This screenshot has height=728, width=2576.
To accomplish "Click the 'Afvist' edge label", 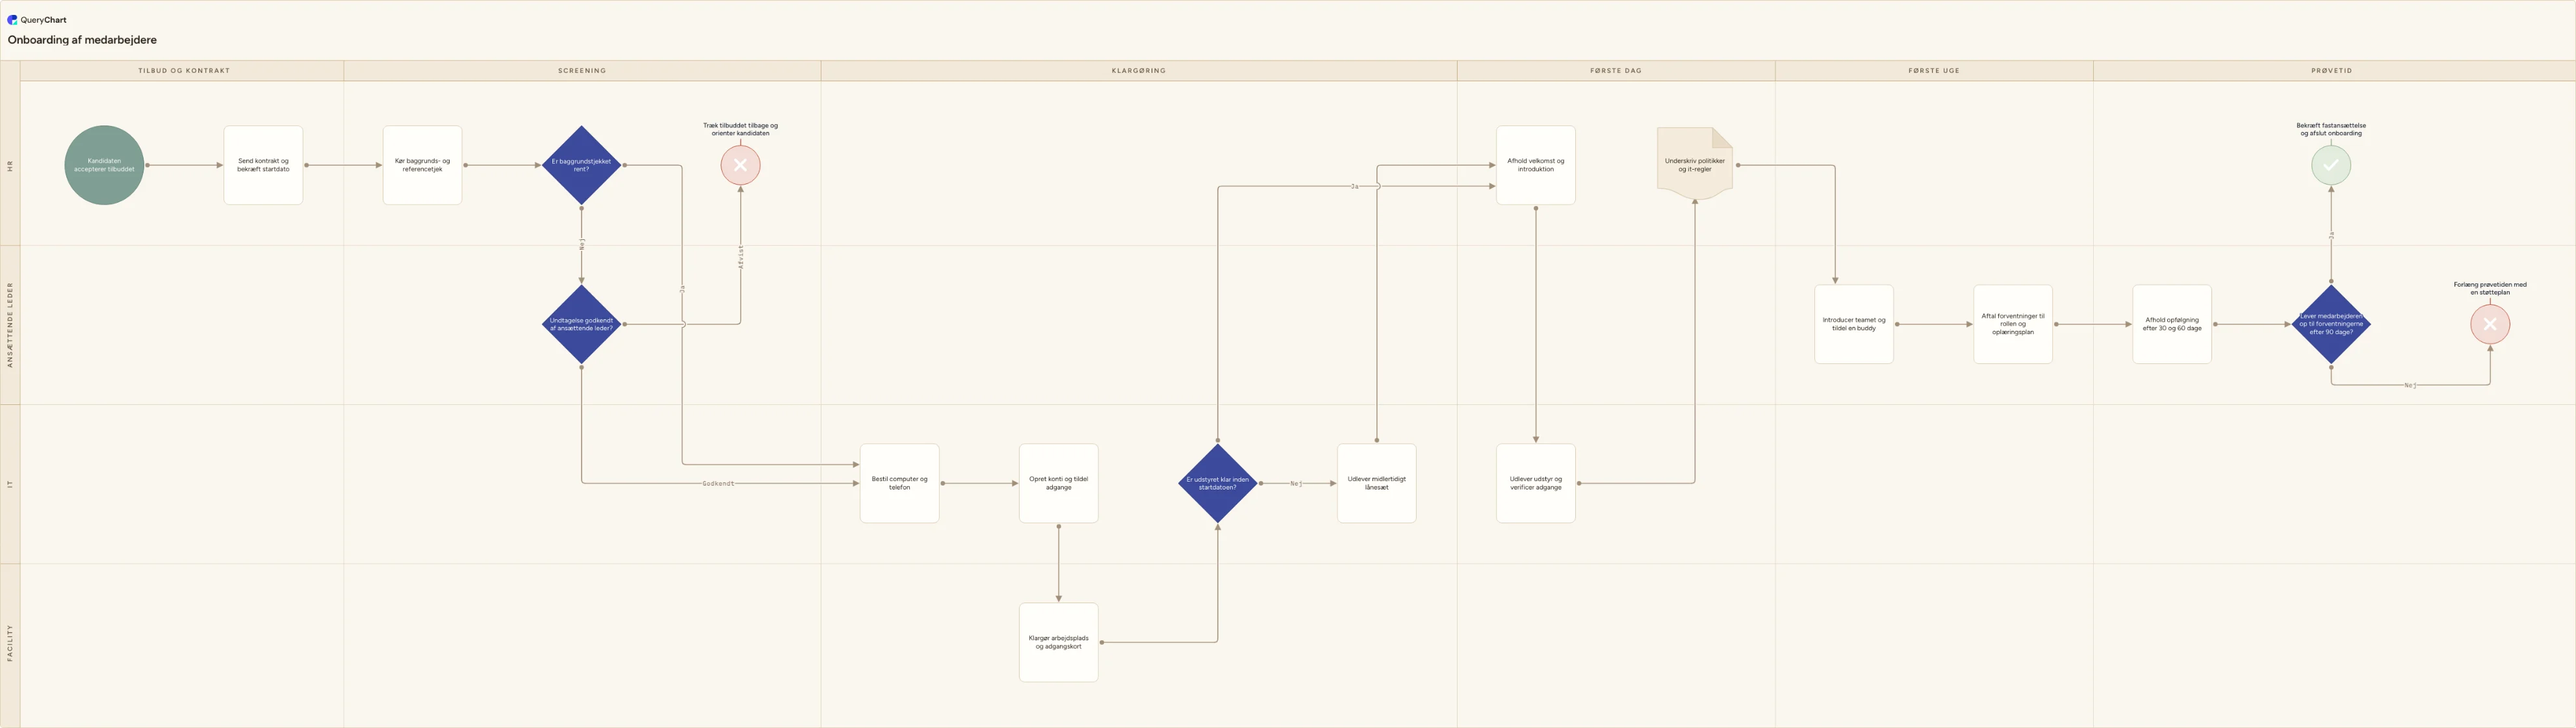I will pyautogui.click(x=740, y=257).
